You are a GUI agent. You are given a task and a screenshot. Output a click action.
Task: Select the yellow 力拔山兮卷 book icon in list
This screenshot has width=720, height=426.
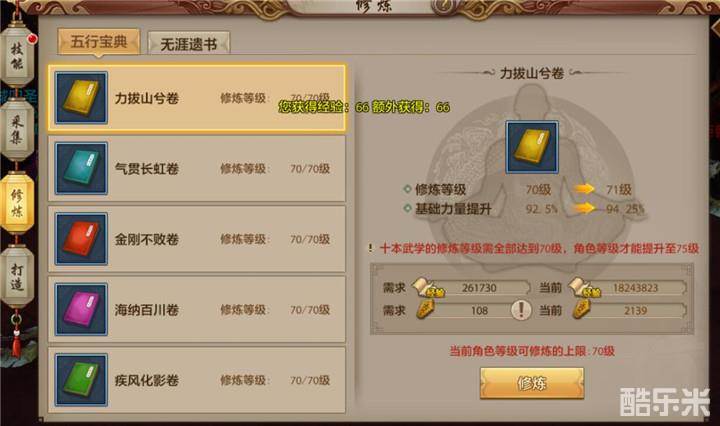[x=81, y=98]
